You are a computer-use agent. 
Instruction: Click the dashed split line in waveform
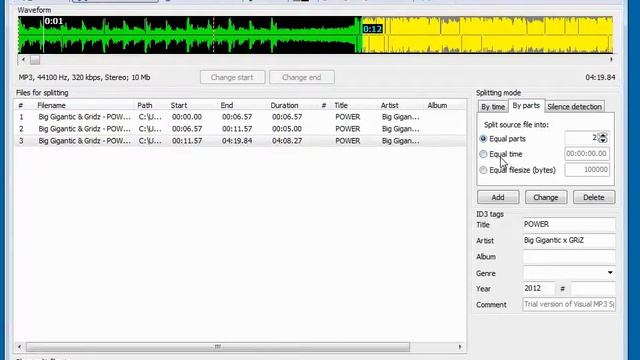(x=213, y=35)
